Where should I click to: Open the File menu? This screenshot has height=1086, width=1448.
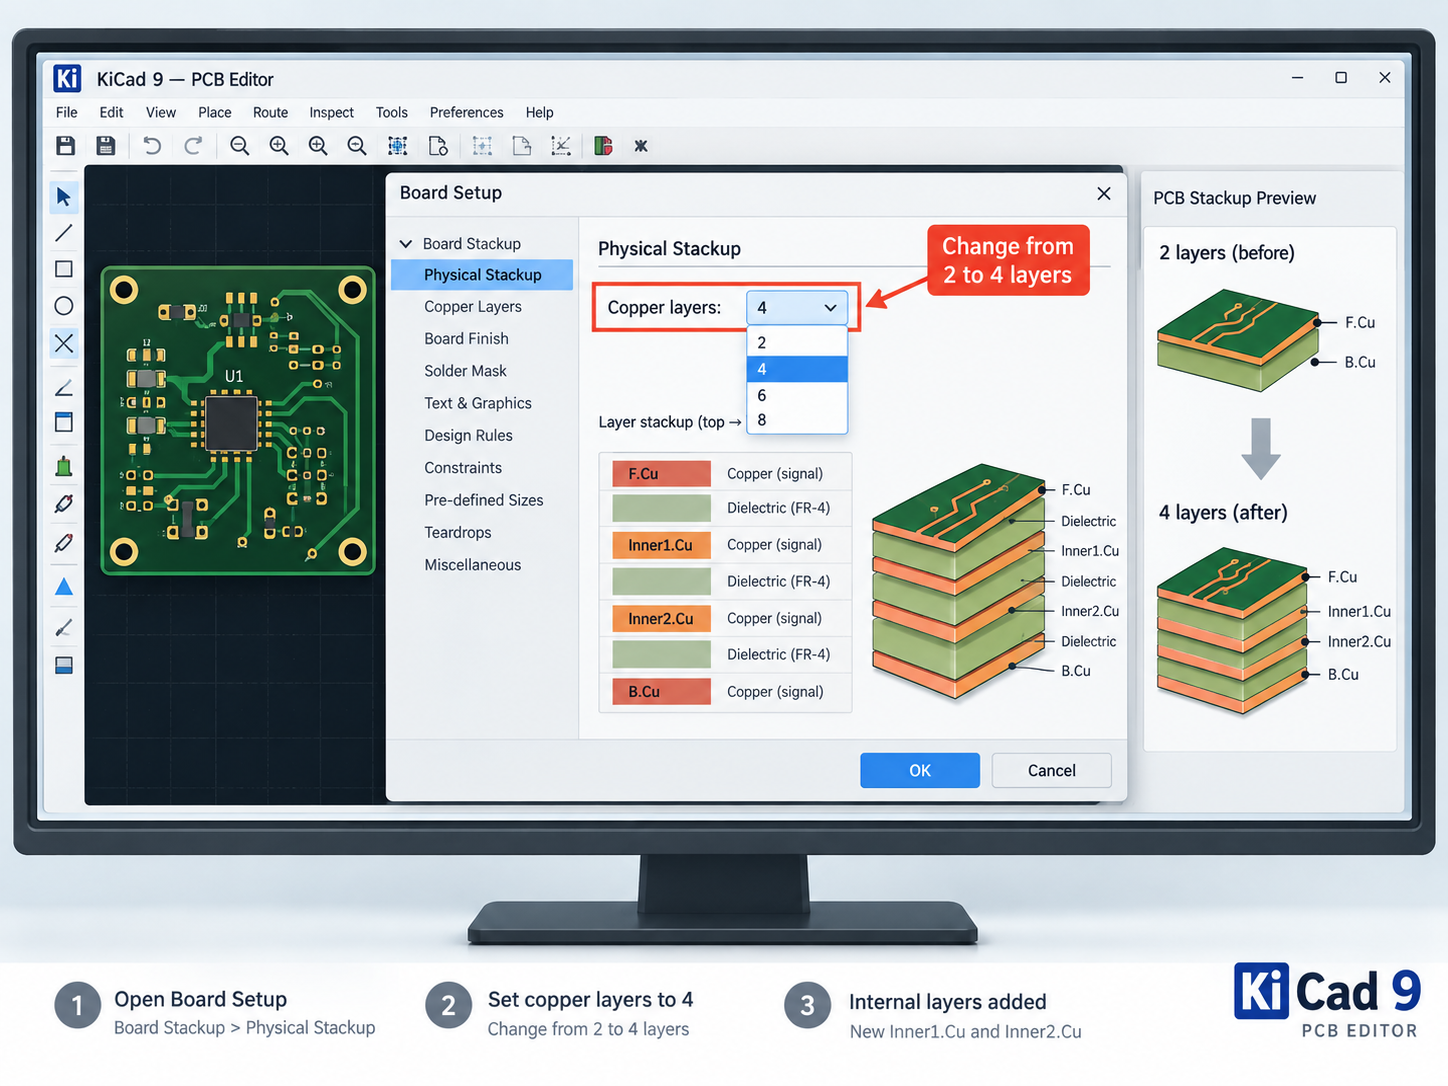(67, 112)
